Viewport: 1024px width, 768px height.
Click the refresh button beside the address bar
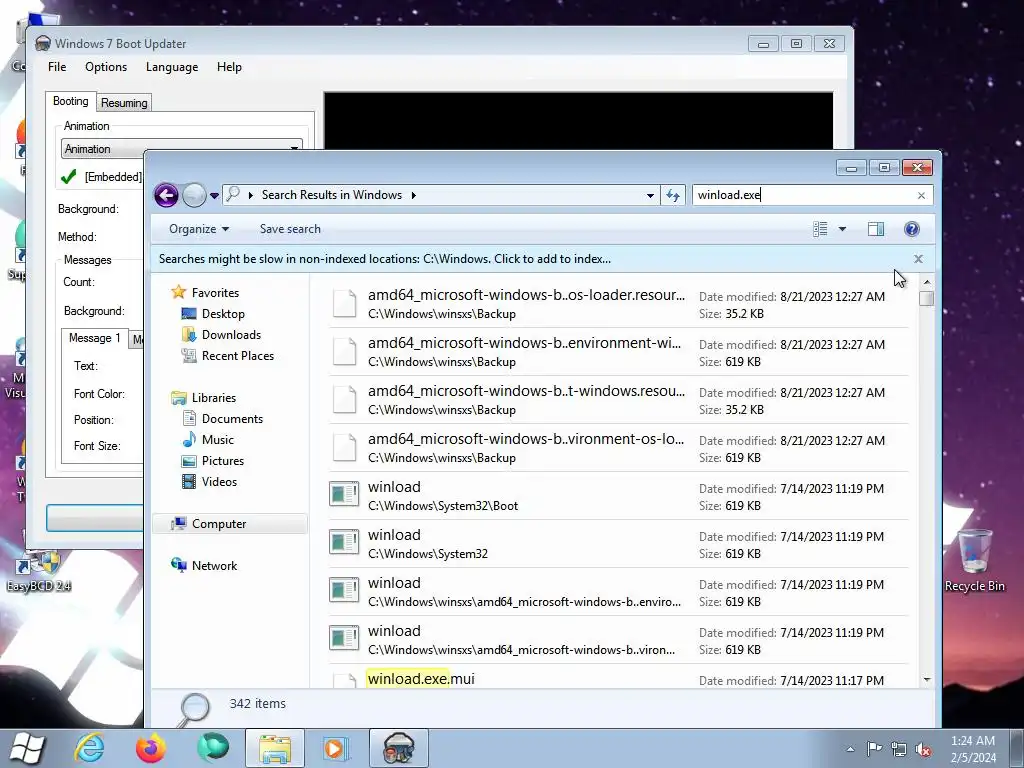pyautogui.click(x=673, y=195)
